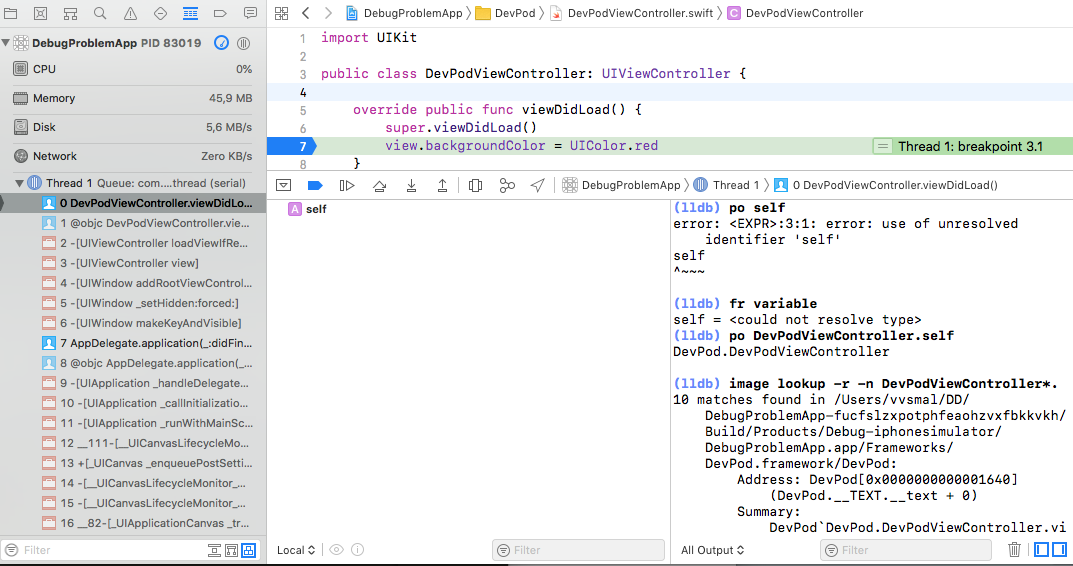Open the Issue navigator warning icon

tap(130, 13)
